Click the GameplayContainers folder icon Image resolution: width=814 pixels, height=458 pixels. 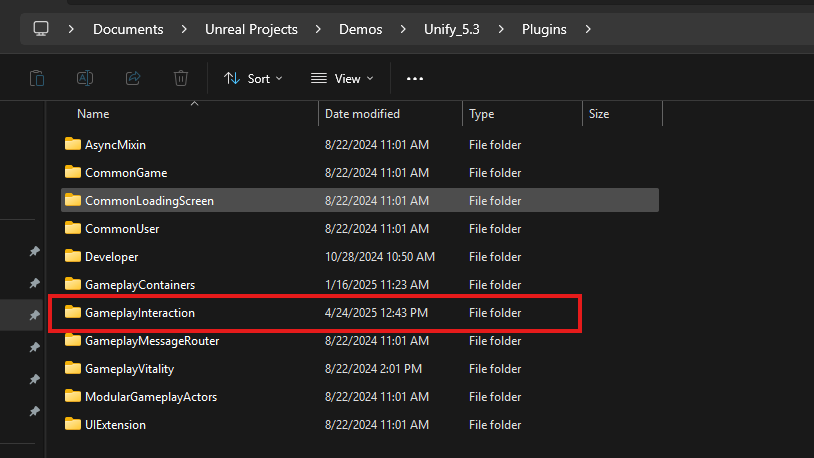[73, 285]
